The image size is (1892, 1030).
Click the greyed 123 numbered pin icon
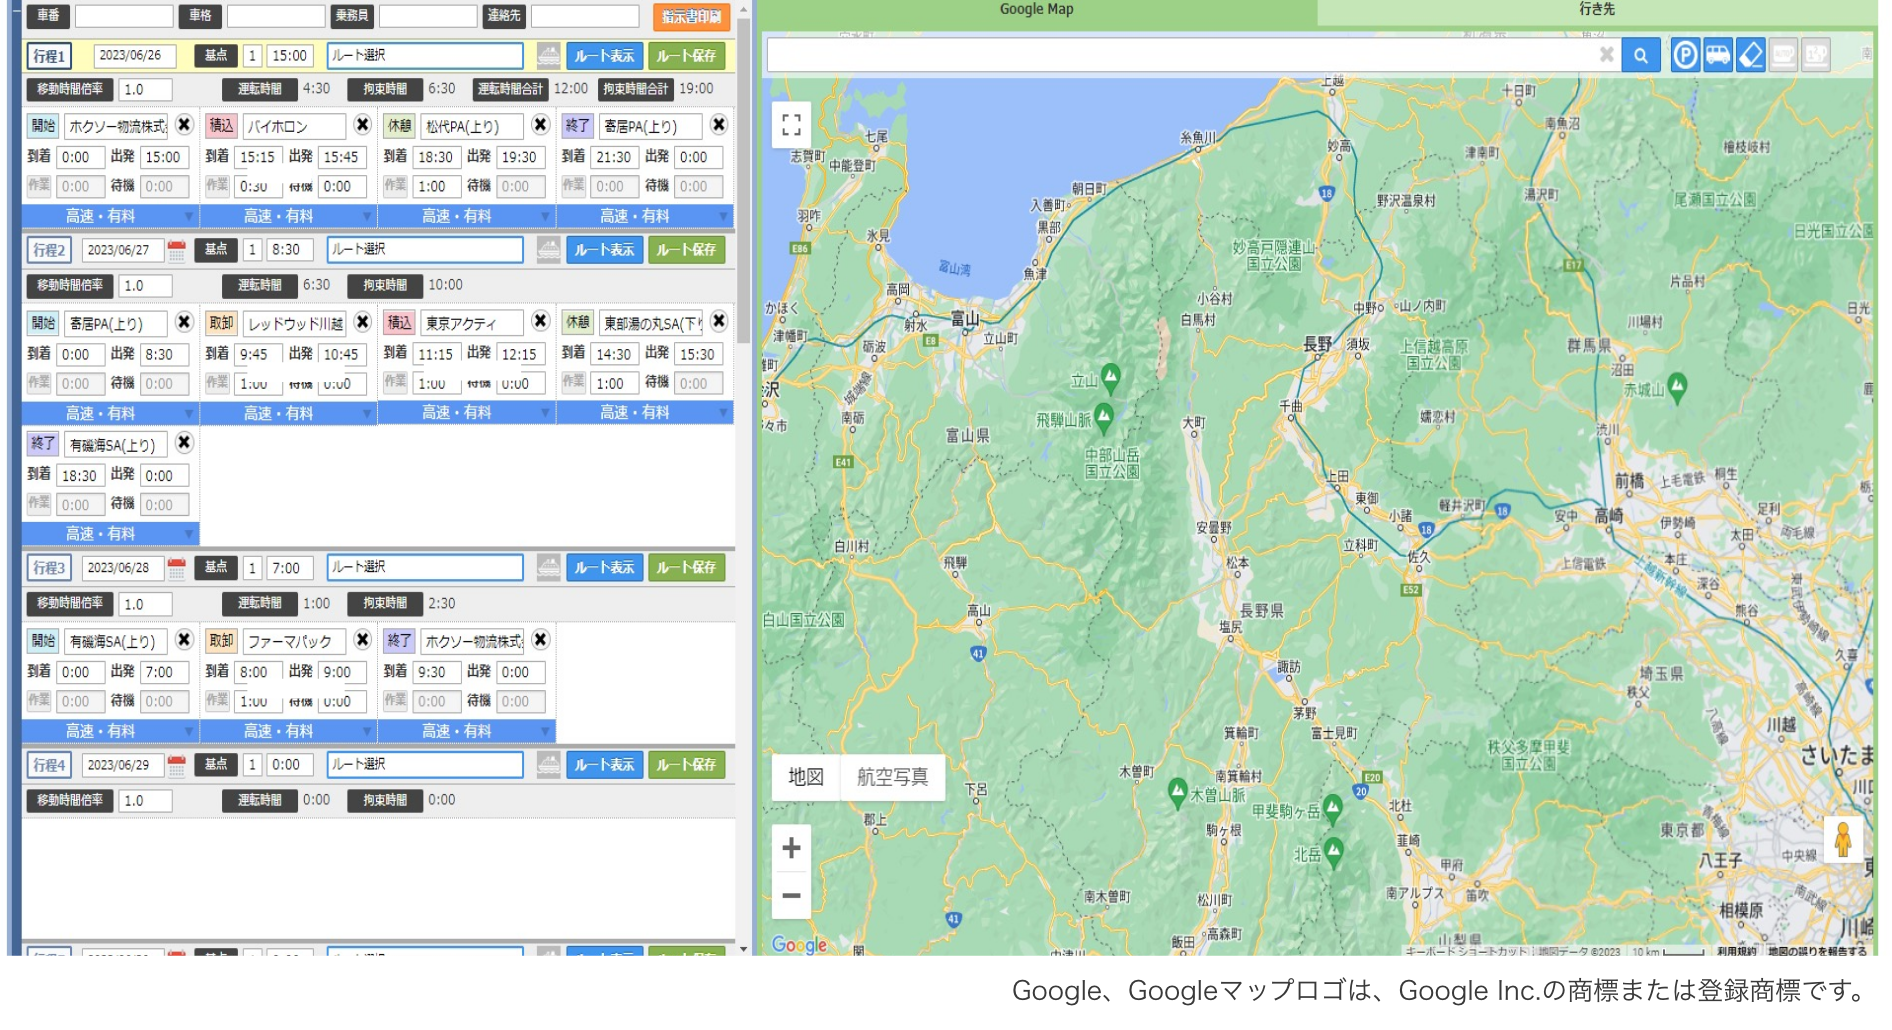click(1817, 55)
